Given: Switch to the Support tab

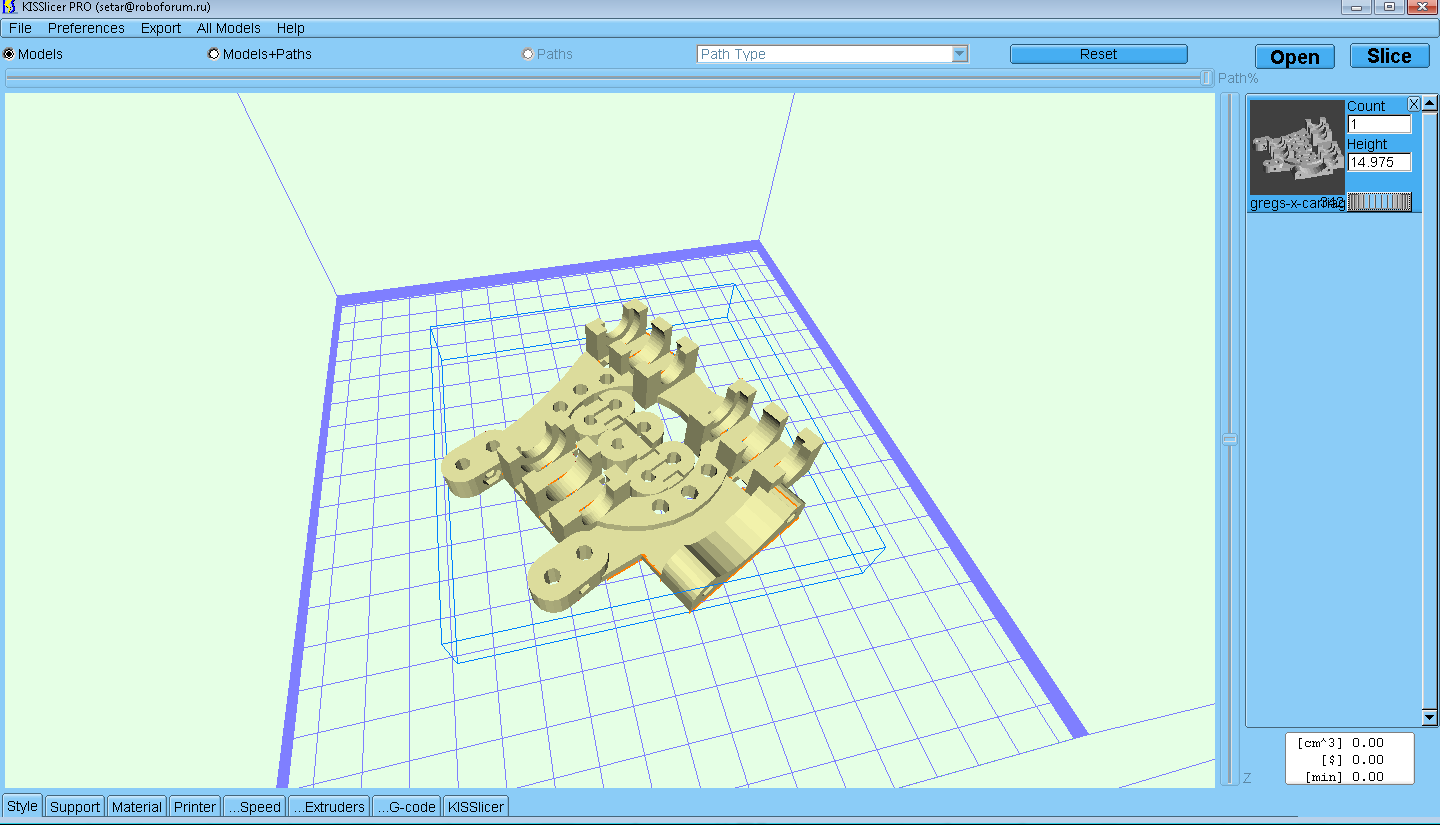Looking at the screenshot, I should click(75, 807).
